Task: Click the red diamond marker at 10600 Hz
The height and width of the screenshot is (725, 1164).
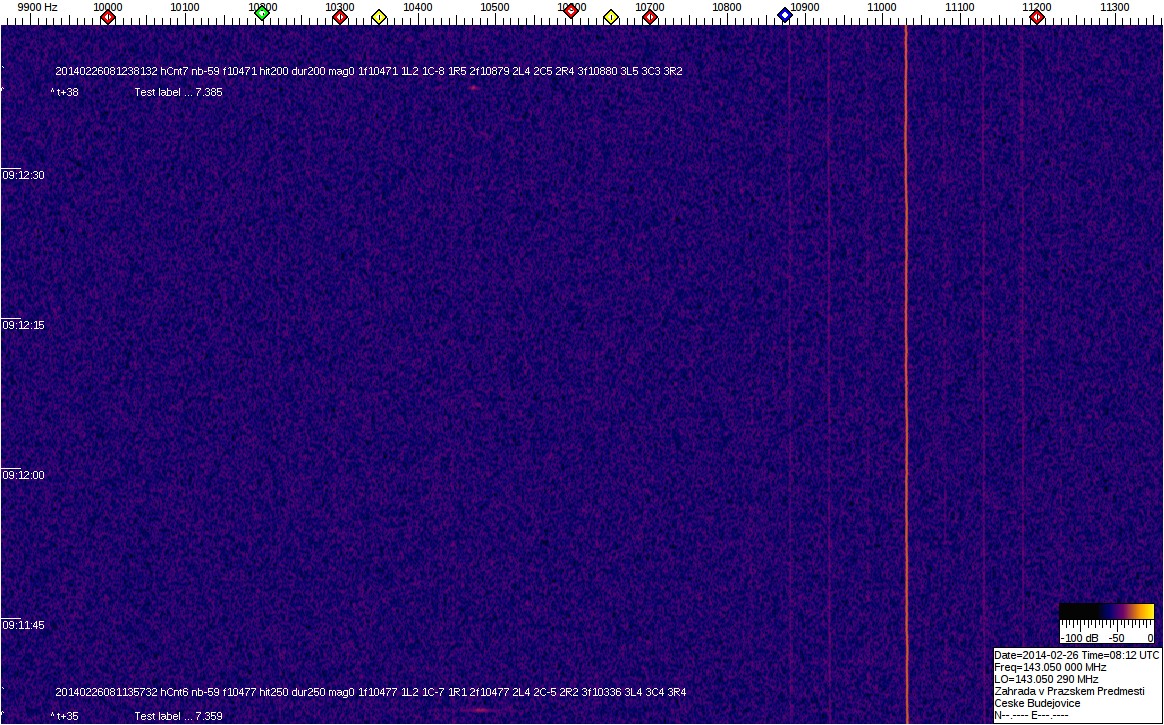Action: pos(571,11)
